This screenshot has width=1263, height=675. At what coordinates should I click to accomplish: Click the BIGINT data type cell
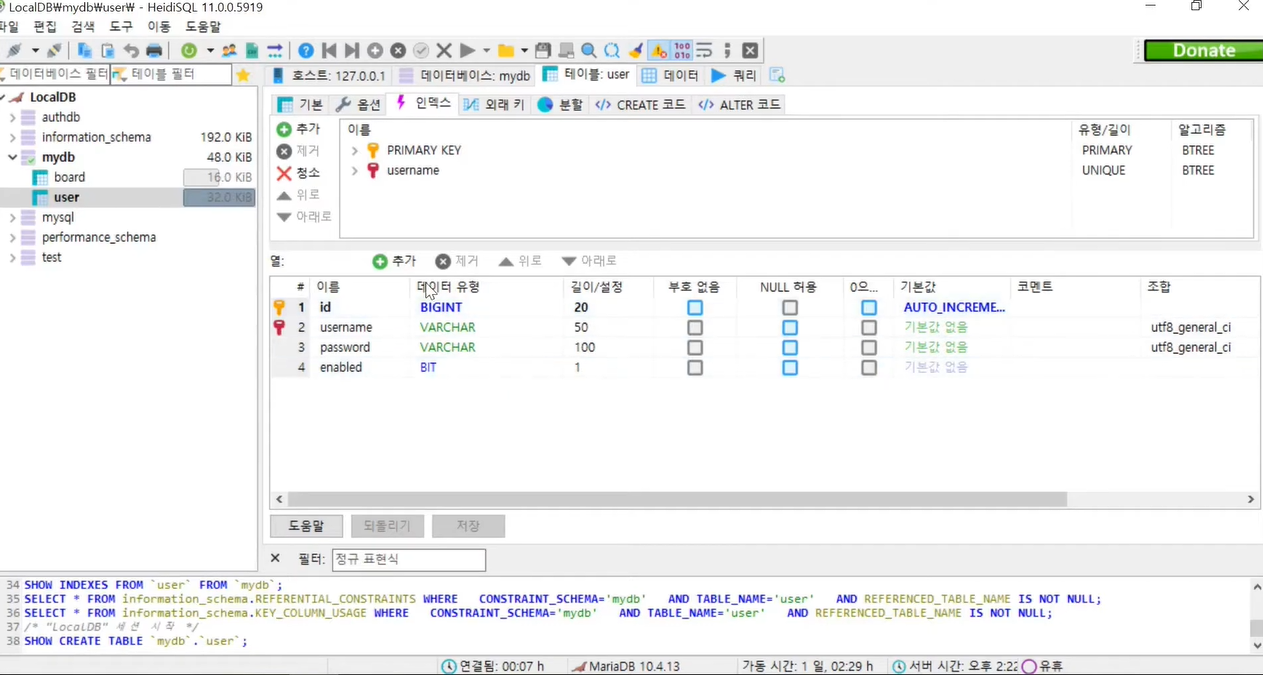point(441,307)
